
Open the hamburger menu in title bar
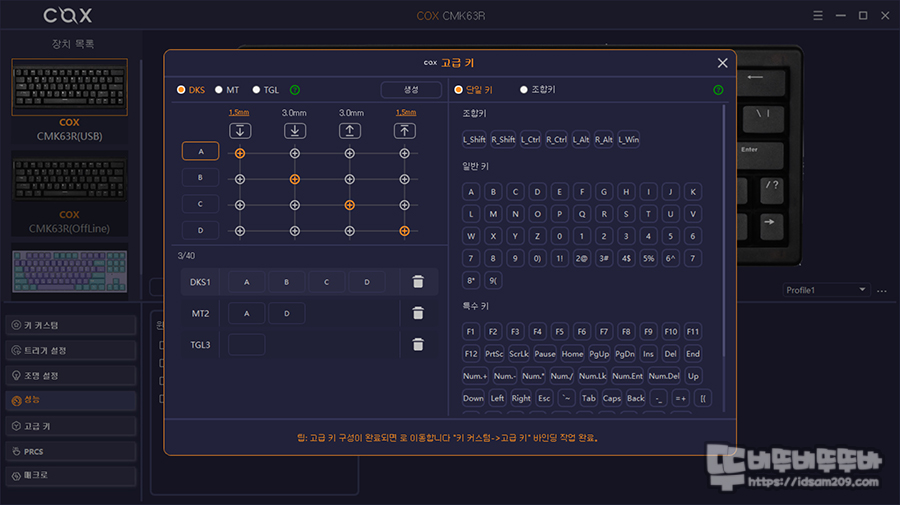(x=818, y=15)
